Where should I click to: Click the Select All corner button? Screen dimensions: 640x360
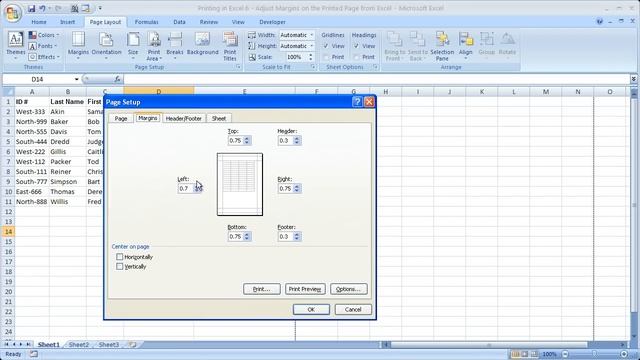click(8, 91)
